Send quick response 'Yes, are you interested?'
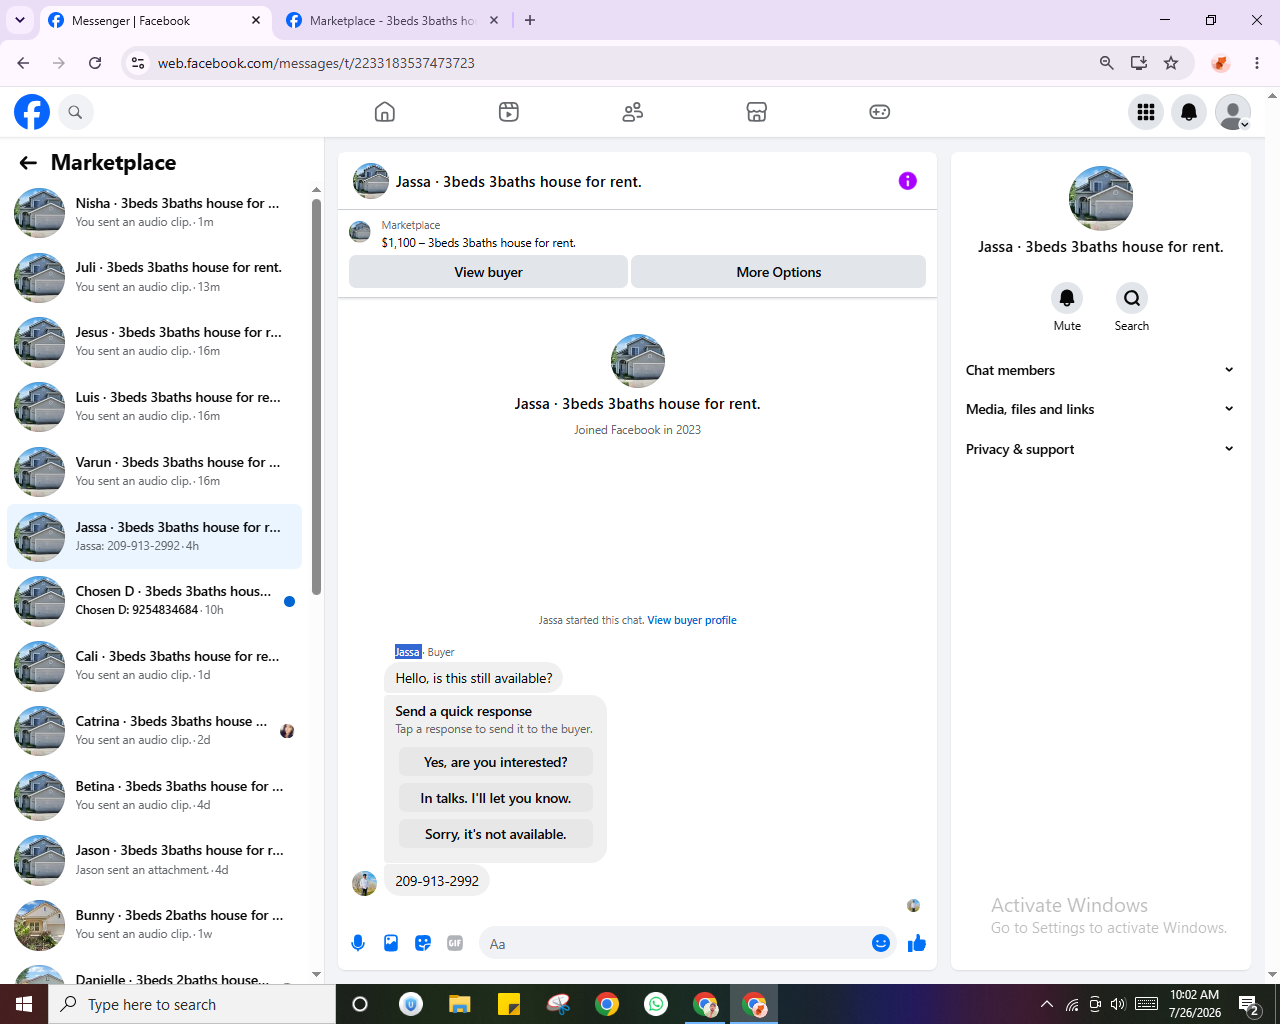The image size is (1280, 1024). (x=496, y=762)
